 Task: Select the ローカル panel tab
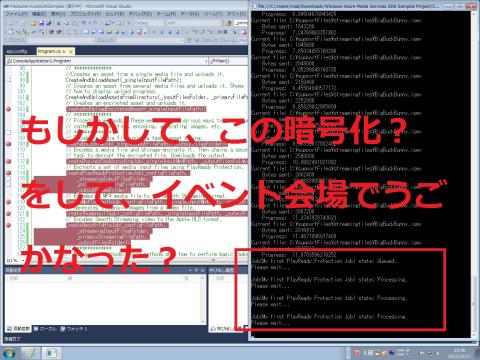point(45,329)
